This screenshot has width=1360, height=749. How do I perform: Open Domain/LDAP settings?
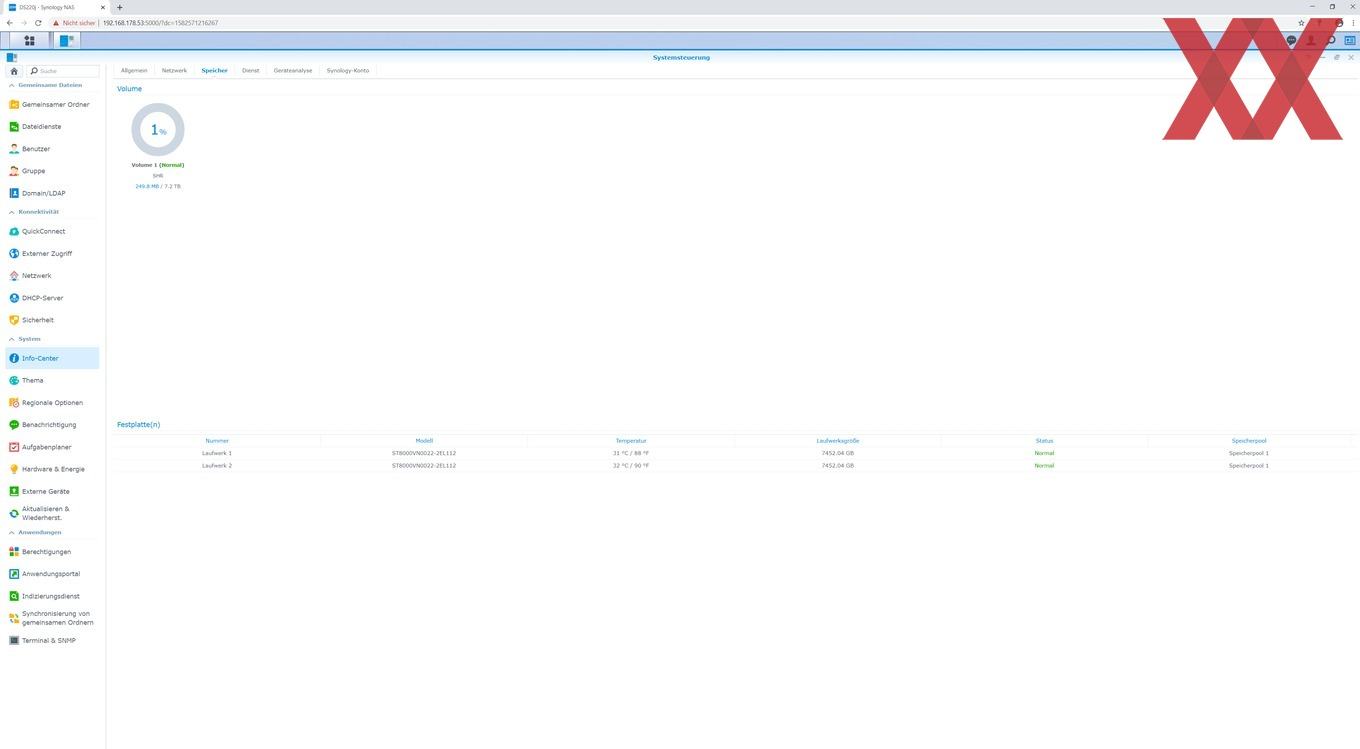[52, 193]
